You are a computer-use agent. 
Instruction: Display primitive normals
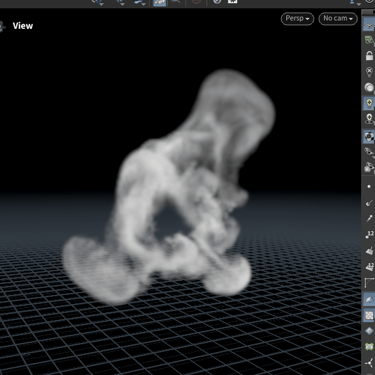coord(369,251)
